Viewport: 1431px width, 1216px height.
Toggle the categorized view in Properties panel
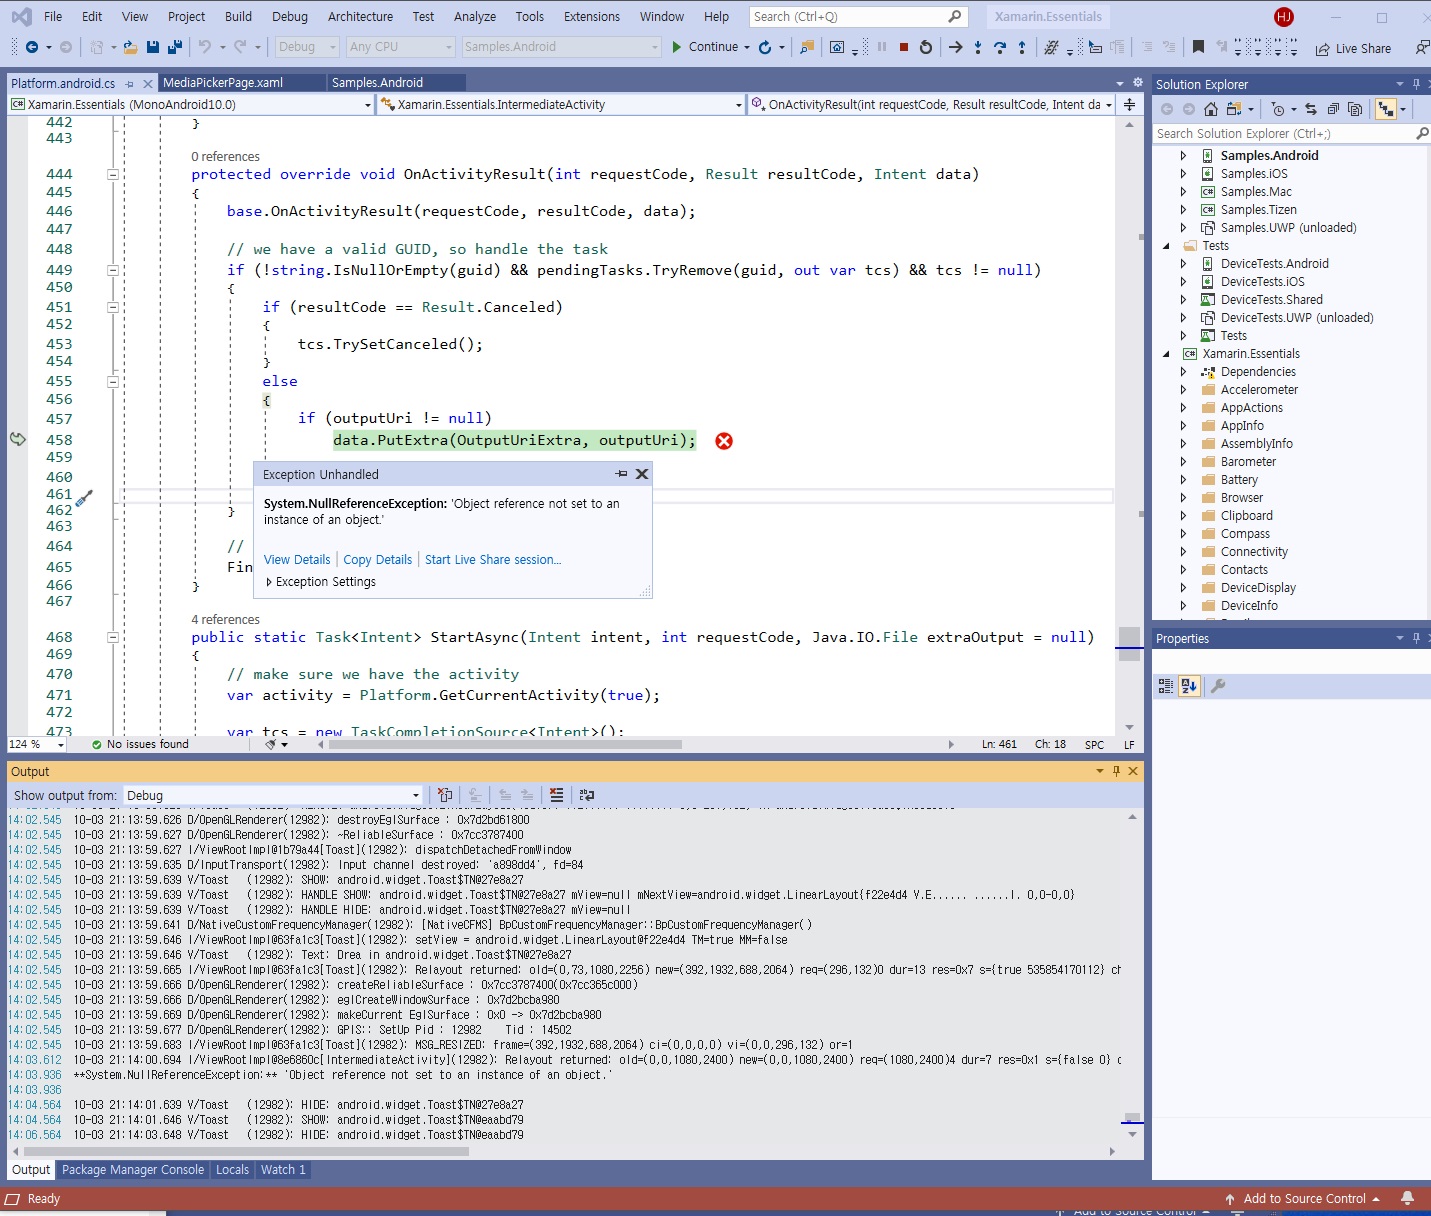[1164, 686]
